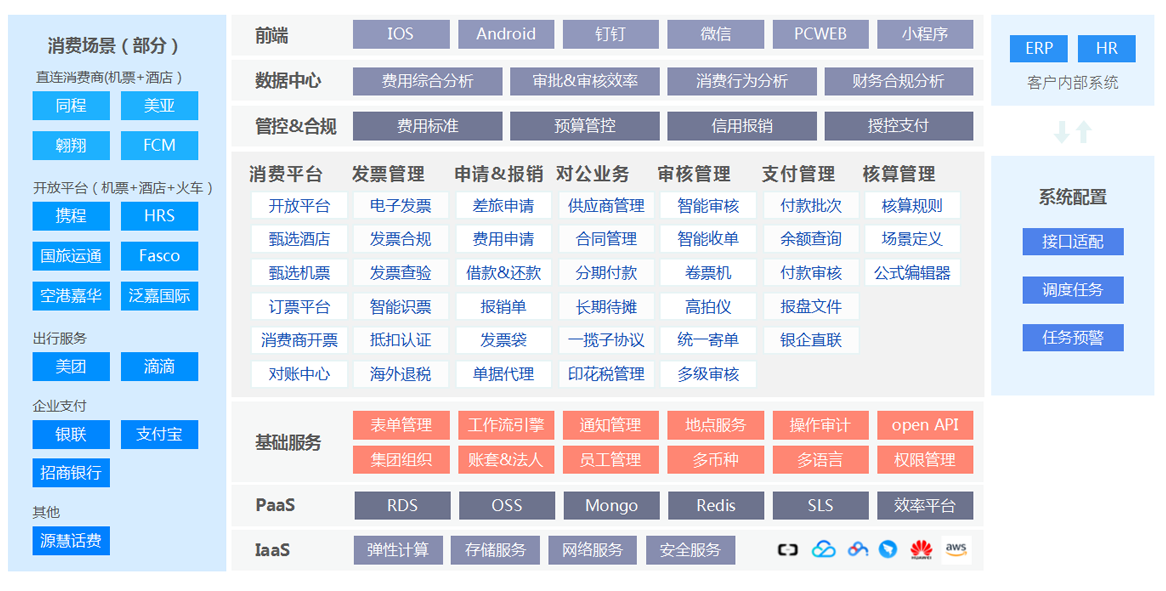Image resolution: width=1166 pixels, height=591 pixels.
Task: Click 甄选酒店 item
Action: 299,239
